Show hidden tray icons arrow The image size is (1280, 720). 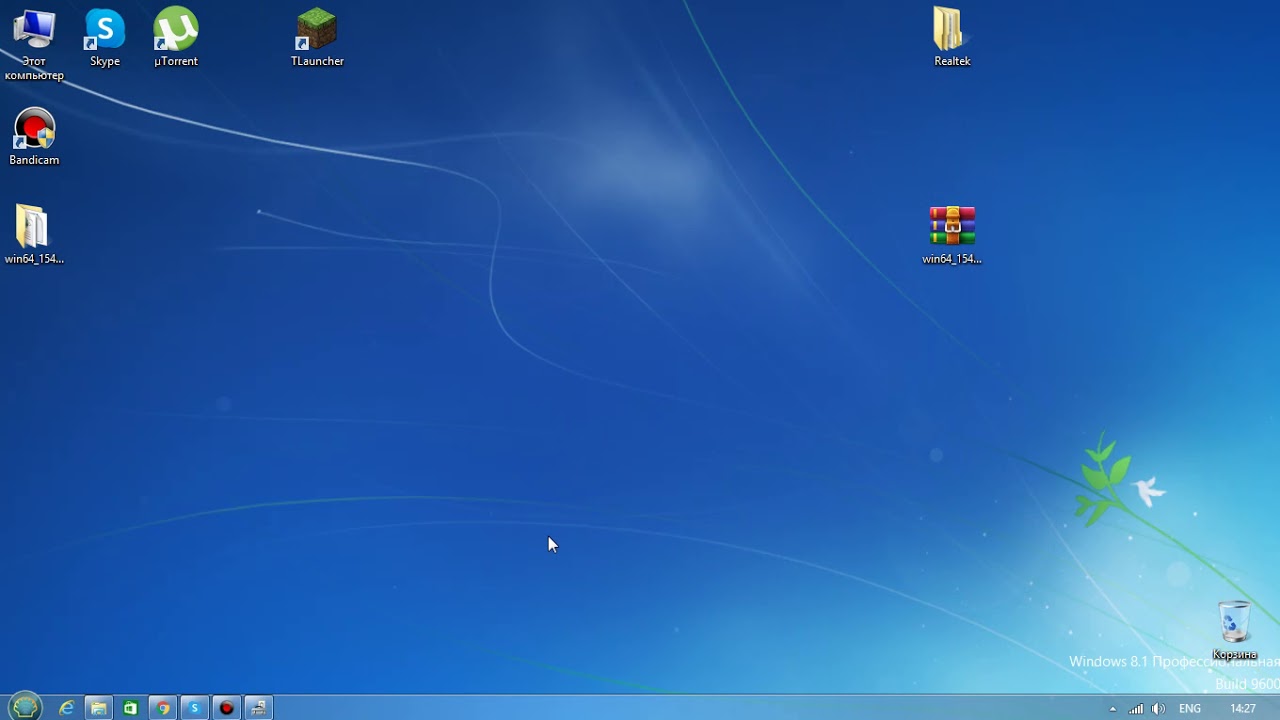pos(1113,709)
